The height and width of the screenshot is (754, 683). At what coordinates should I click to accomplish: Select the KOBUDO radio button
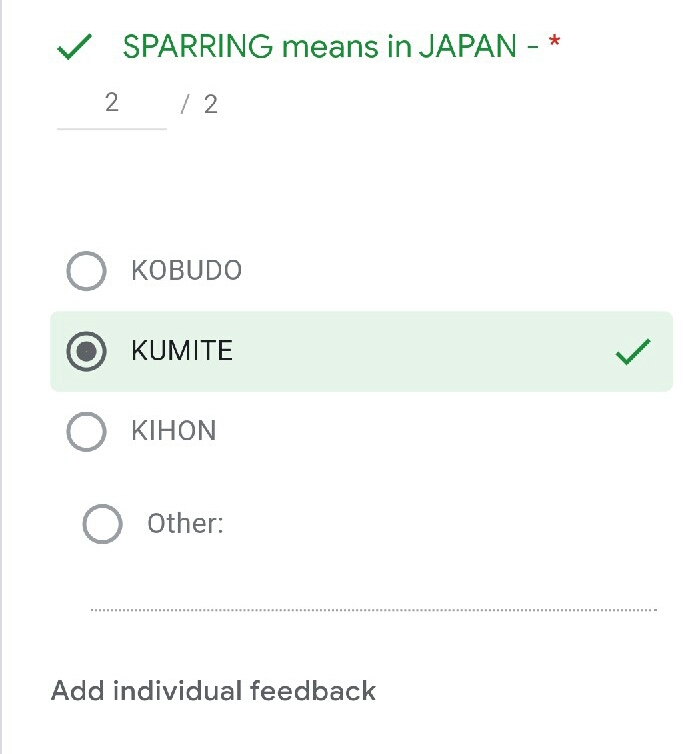pyautogui.click(x=86, y=271)
